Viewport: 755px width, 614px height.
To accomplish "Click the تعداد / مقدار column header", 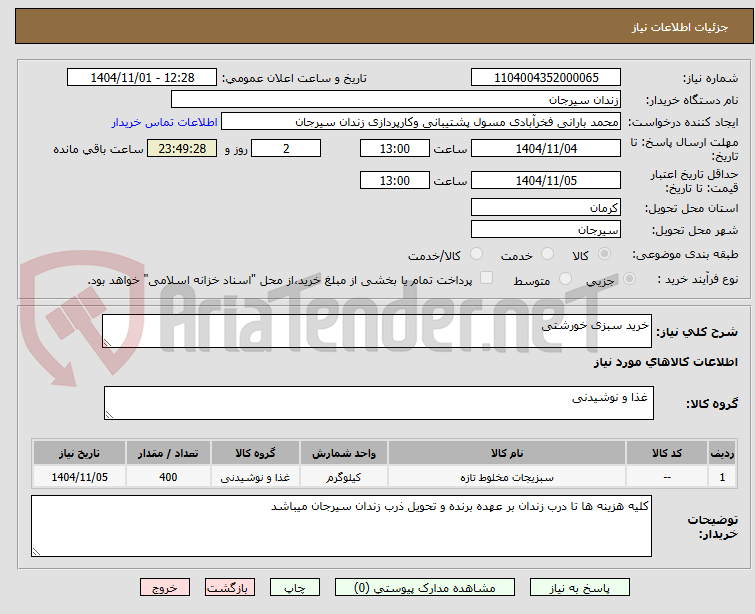I will 168,453.
